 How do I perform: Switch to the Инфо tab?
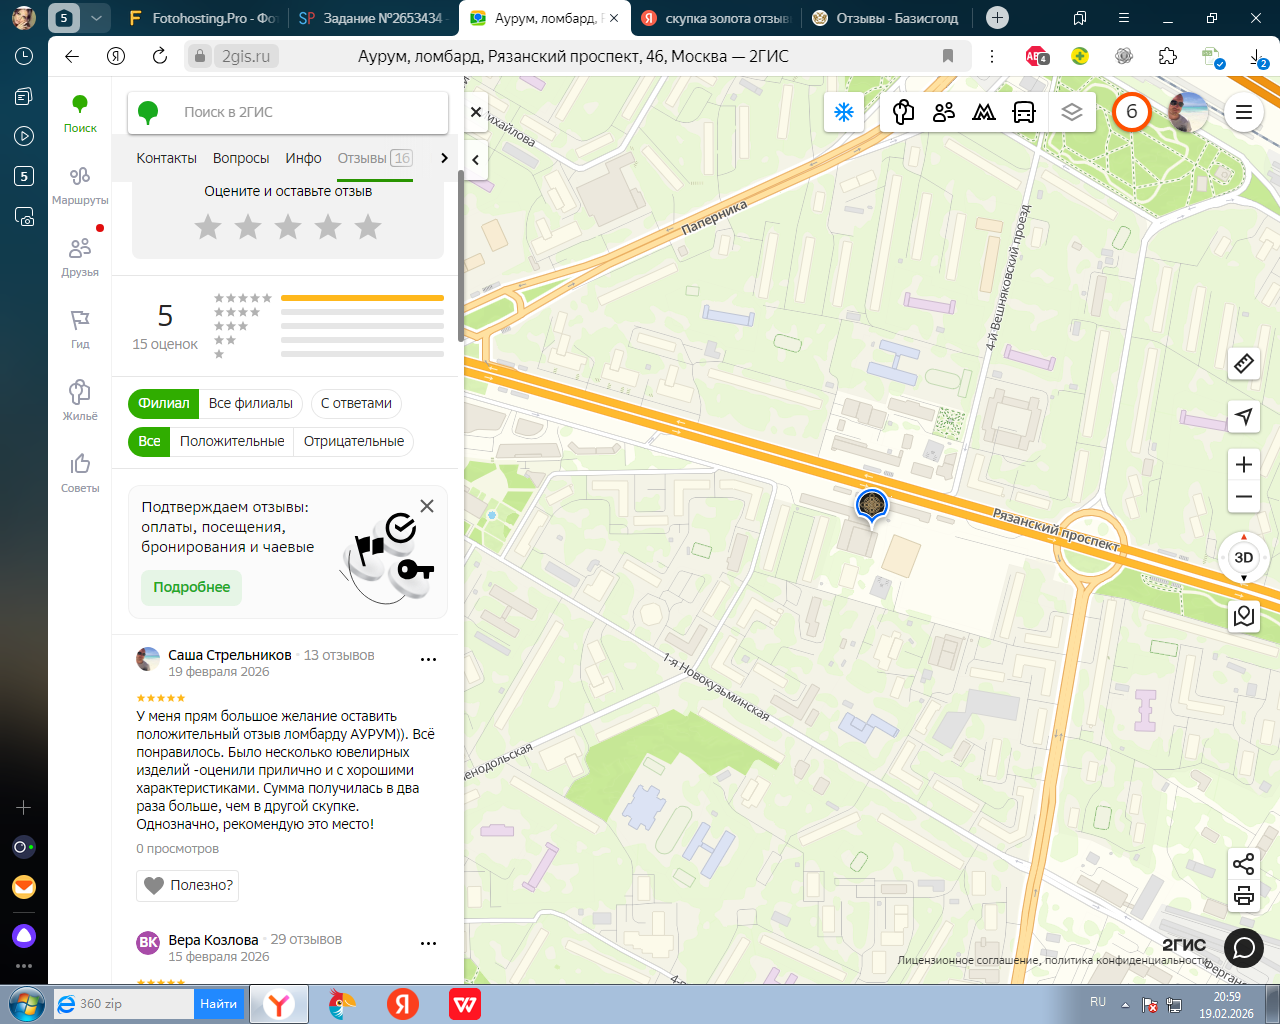pyautogui.click(x=303, y=158)
